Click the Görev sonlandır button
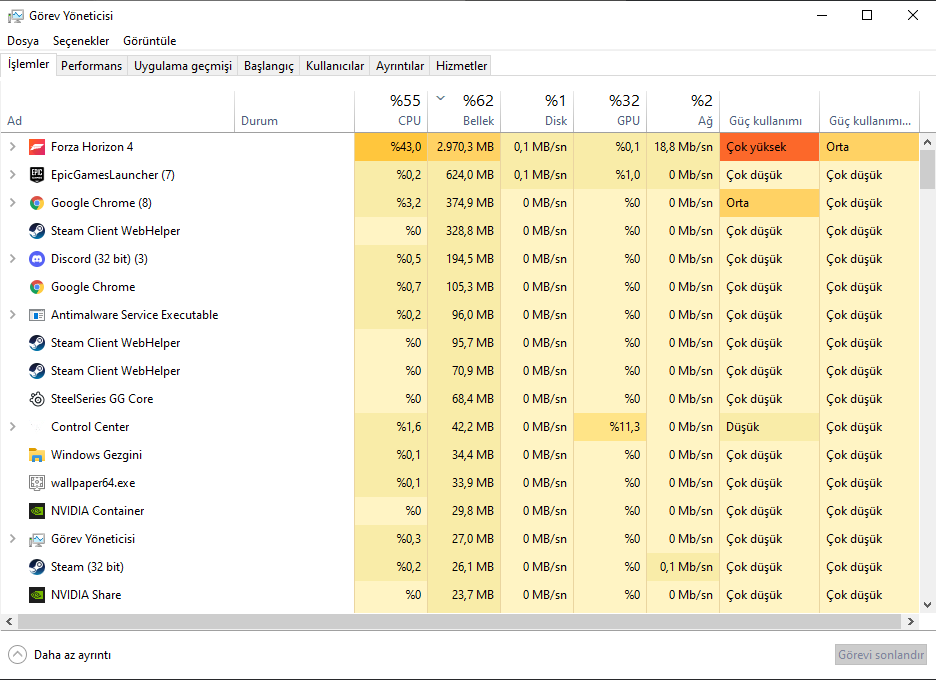 coord(881,655)
